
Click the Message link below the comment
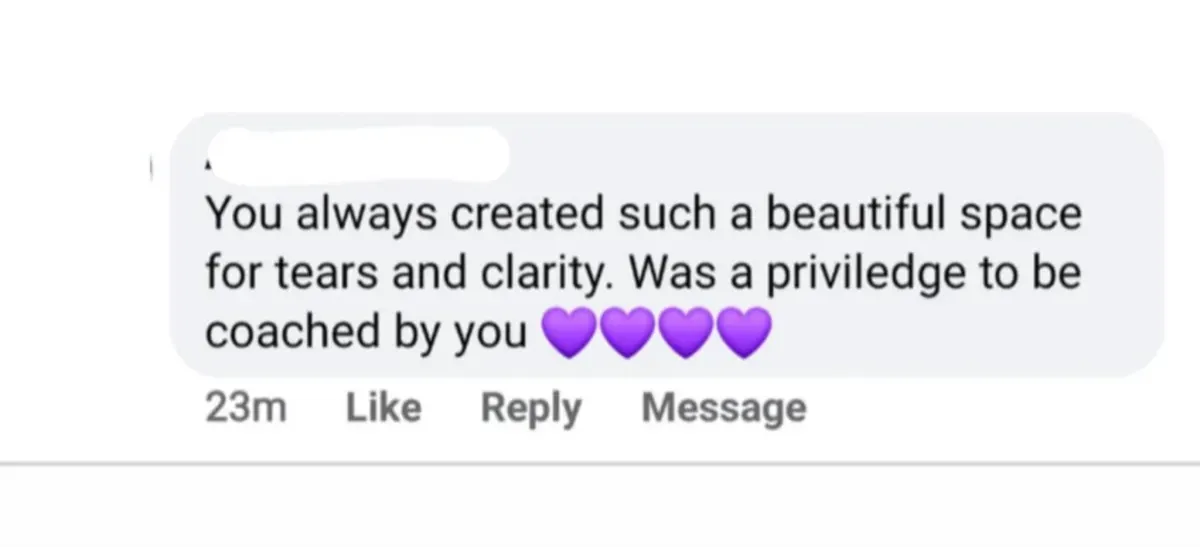tap(723, 408)
